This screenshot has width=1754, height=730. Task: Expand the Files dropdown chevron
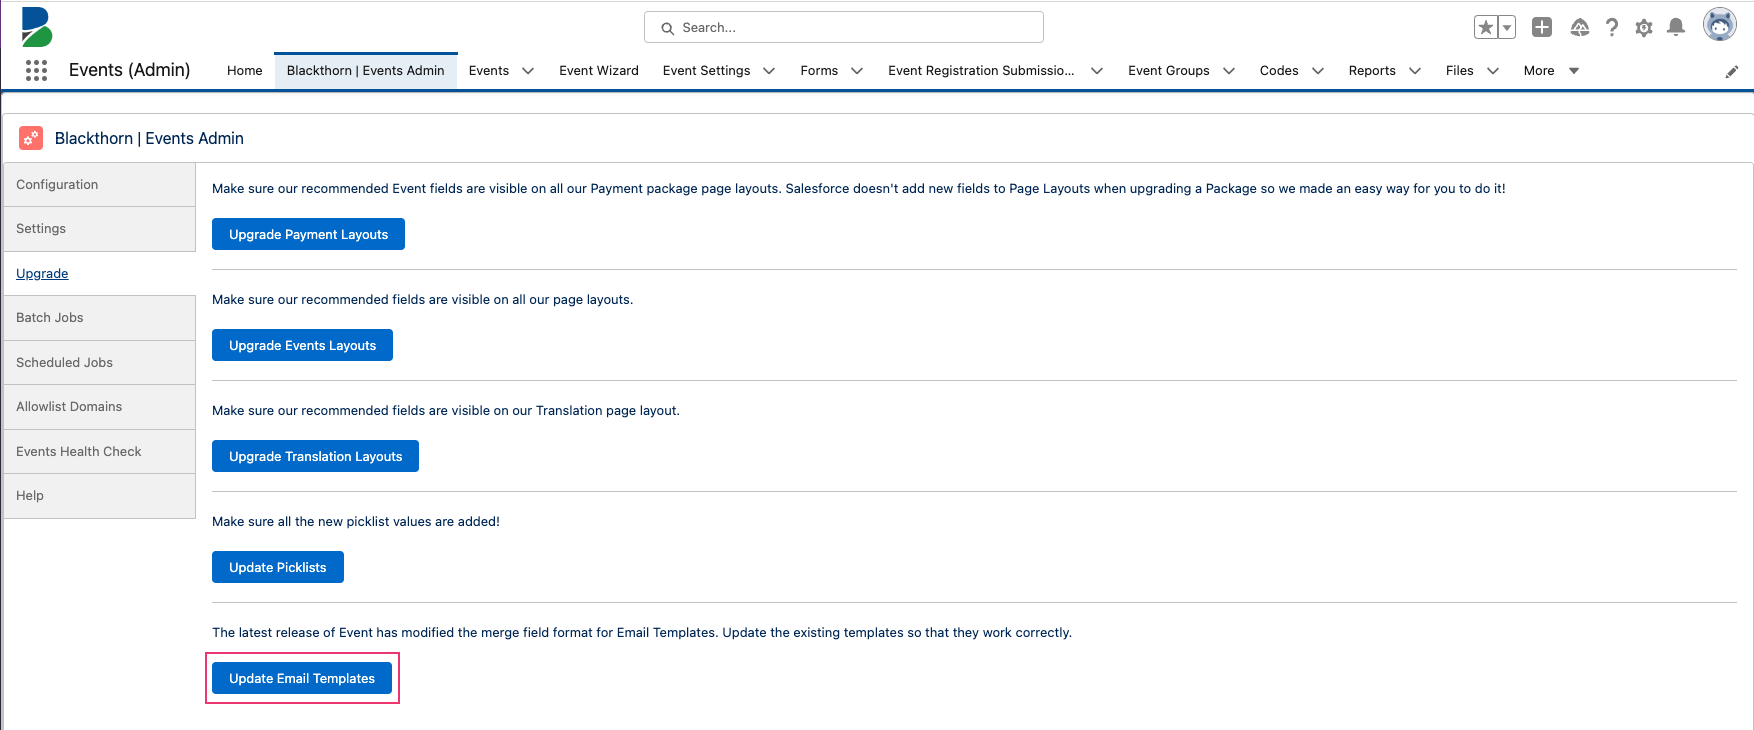coord(1493,71)
